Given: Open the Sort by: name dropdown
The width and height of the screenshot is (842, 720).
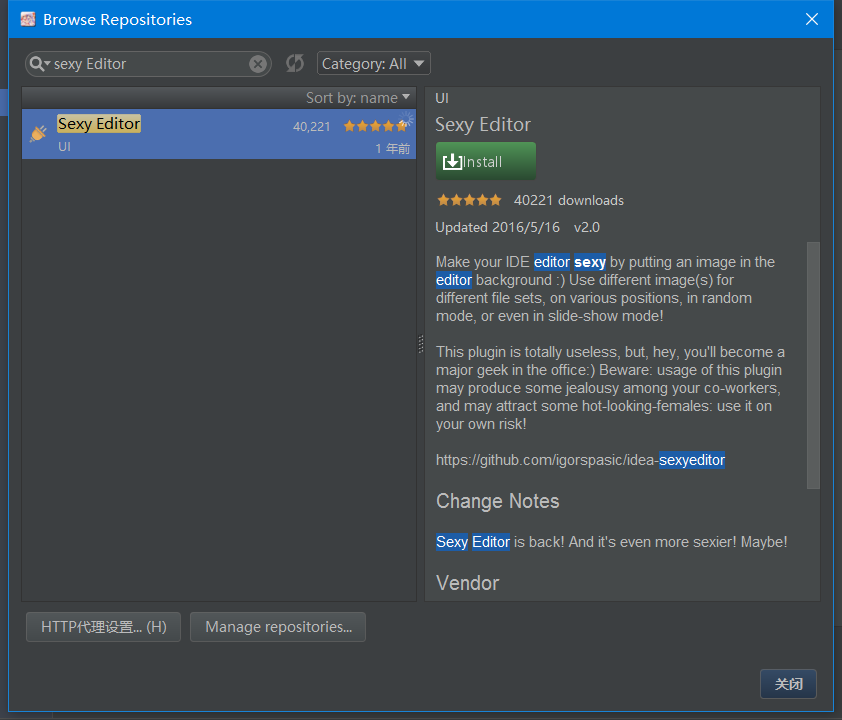Looking at the screenshot, I should click(x=358, y=98).
